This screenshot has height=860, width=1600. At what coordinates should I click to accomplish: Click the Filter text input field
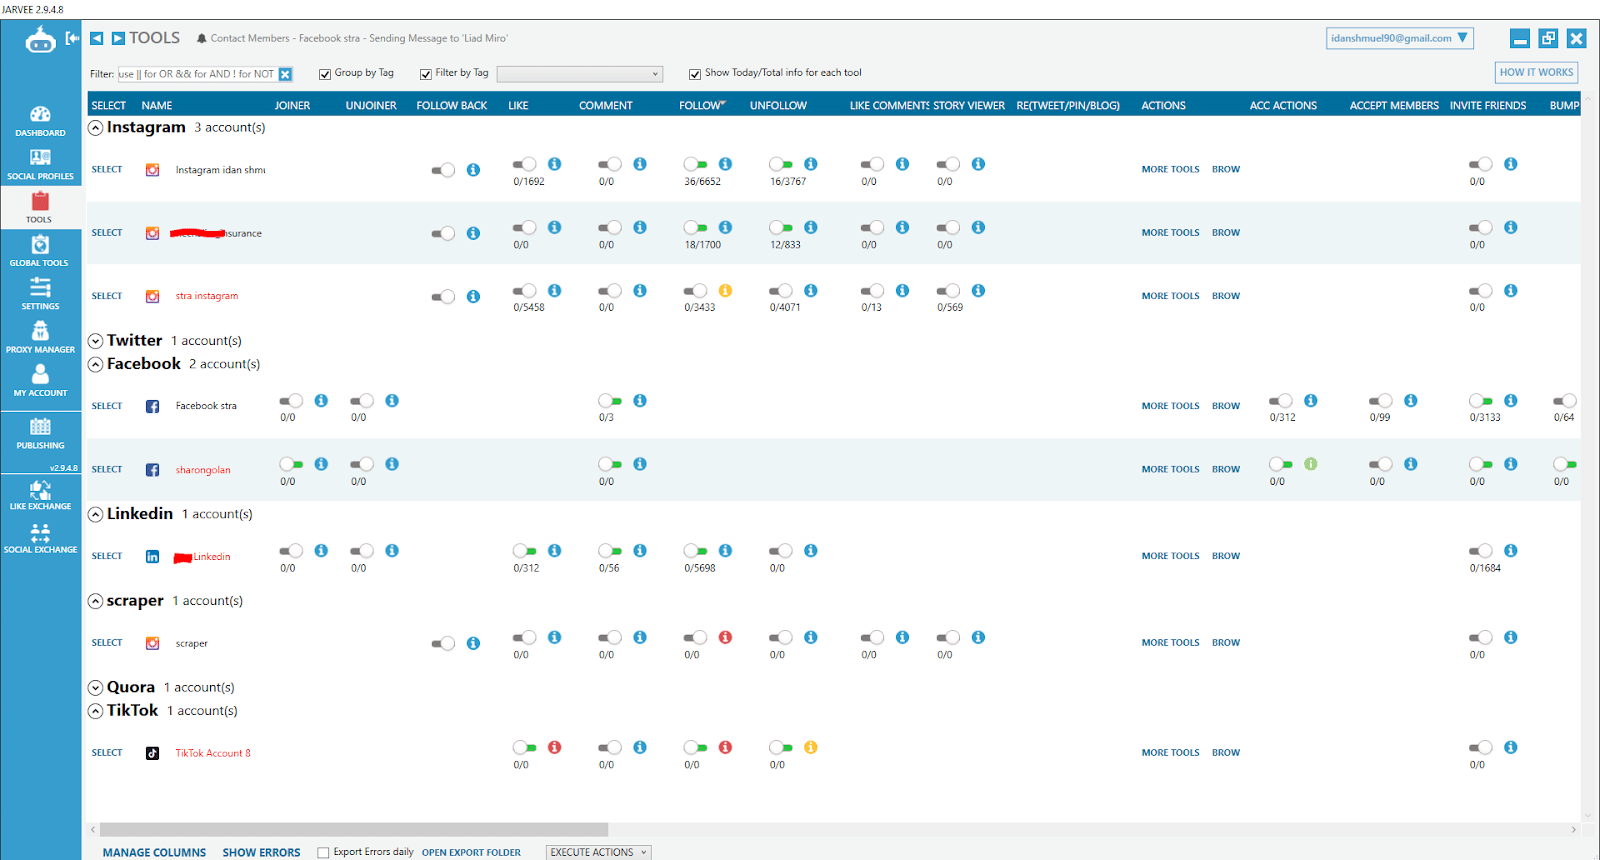[197, 74]
